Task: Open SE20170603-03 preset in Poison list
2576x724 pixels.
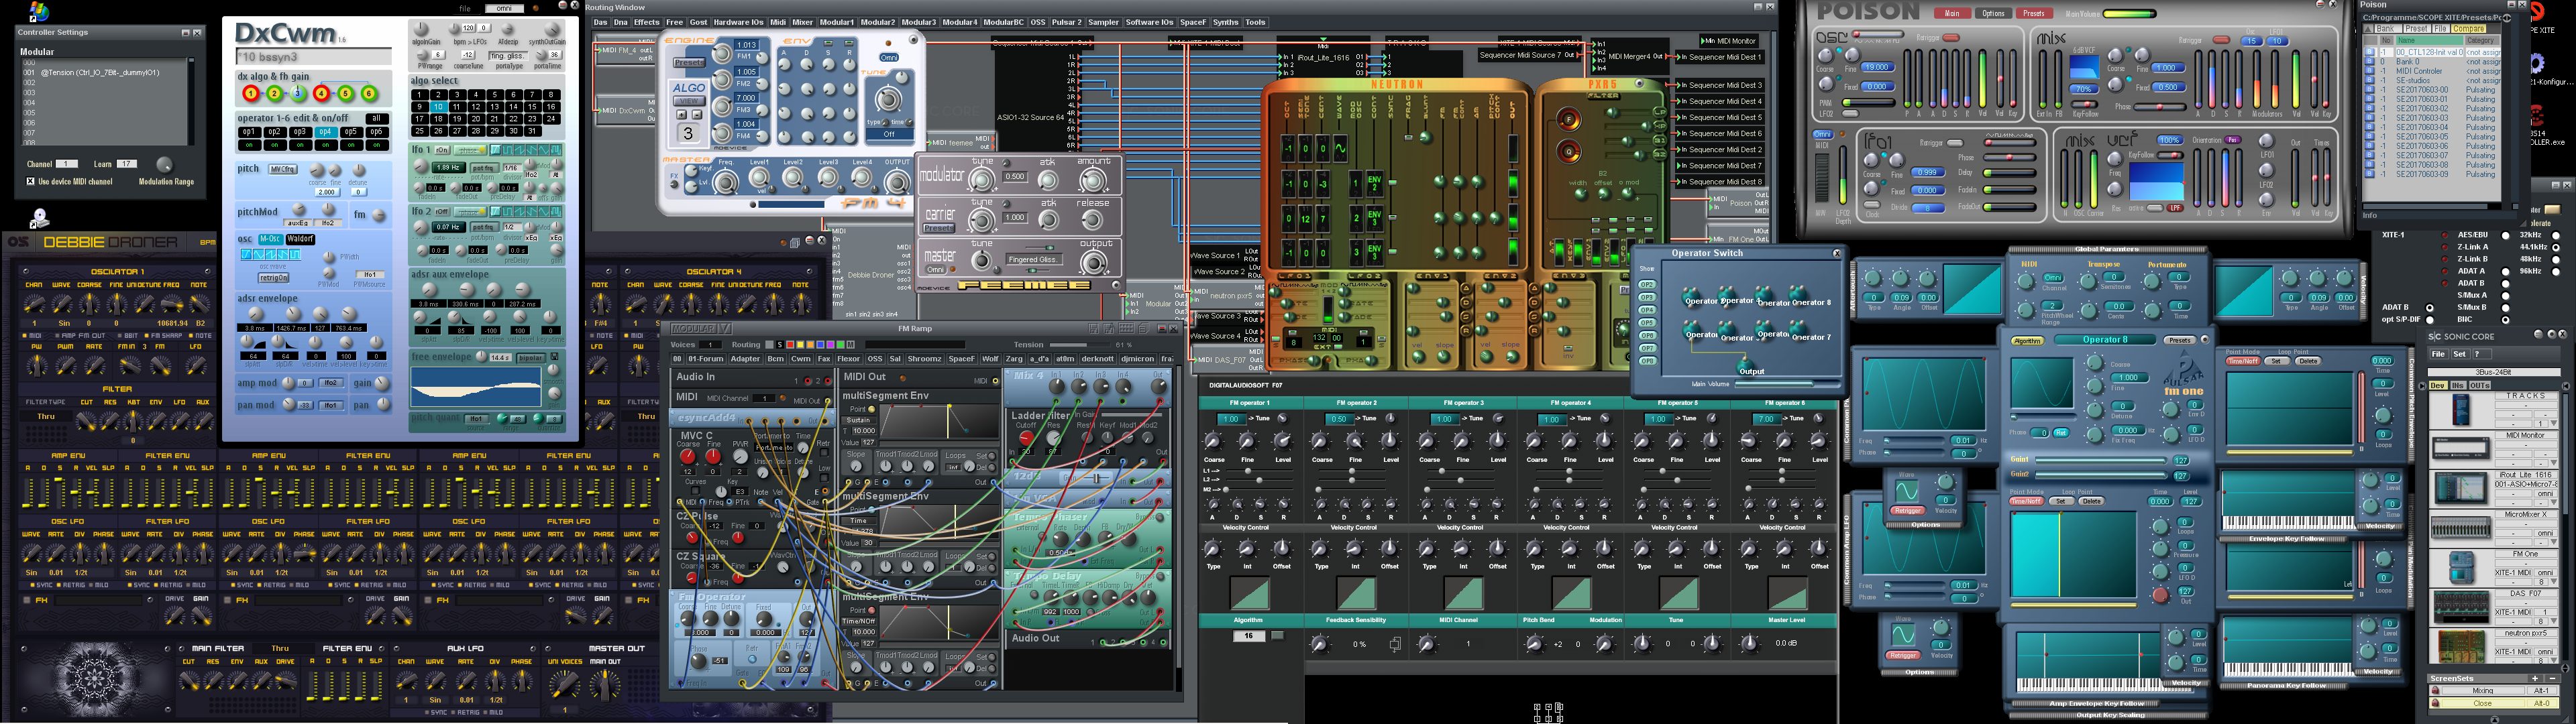Action: point(2422,118)
